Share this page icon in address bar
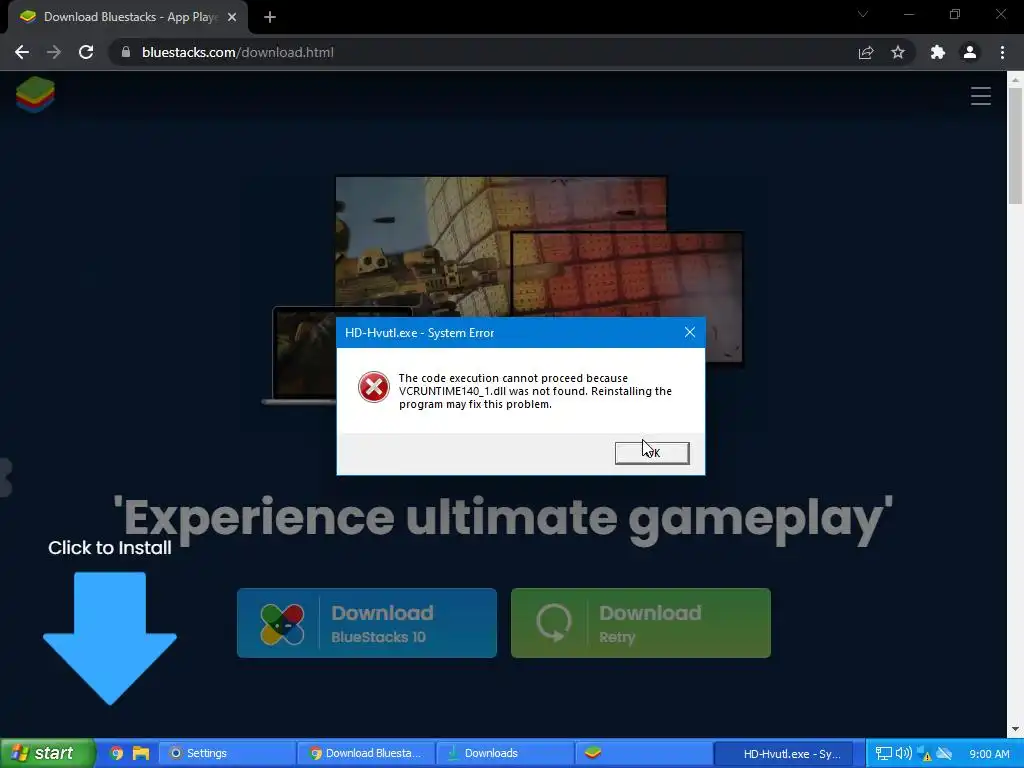This screenshot has width=1024, height=768. 866,52
